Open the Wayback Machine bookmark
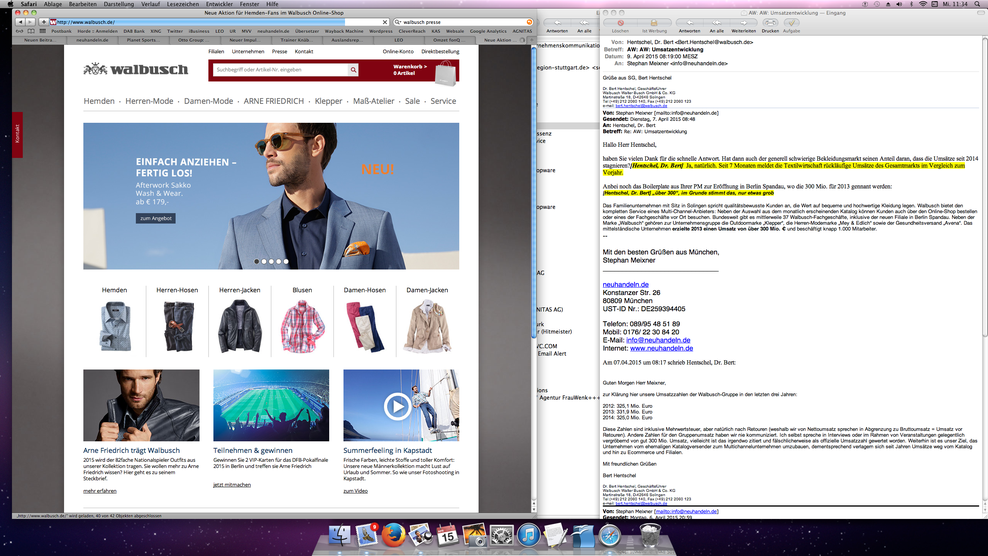The height and width of the screenshot is (556, 988). pos(344,31)
